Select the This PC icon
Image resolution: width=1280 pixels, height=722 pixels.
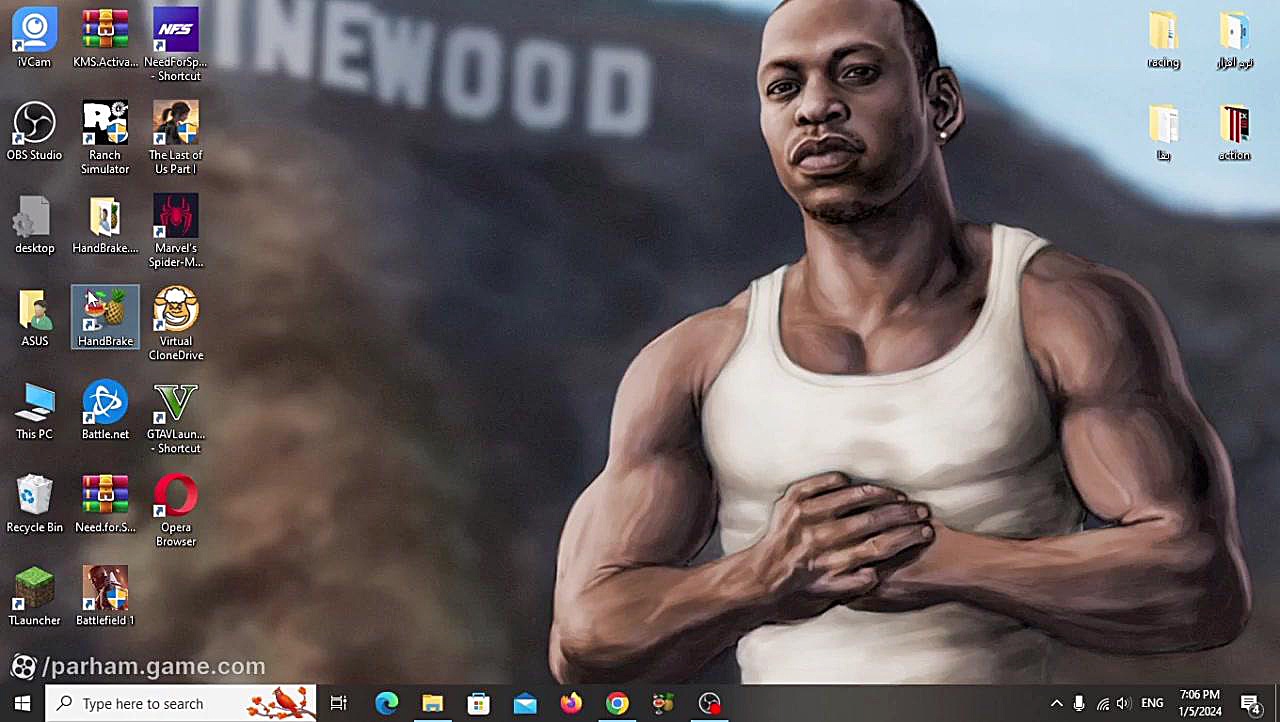(x=34, y=410)
